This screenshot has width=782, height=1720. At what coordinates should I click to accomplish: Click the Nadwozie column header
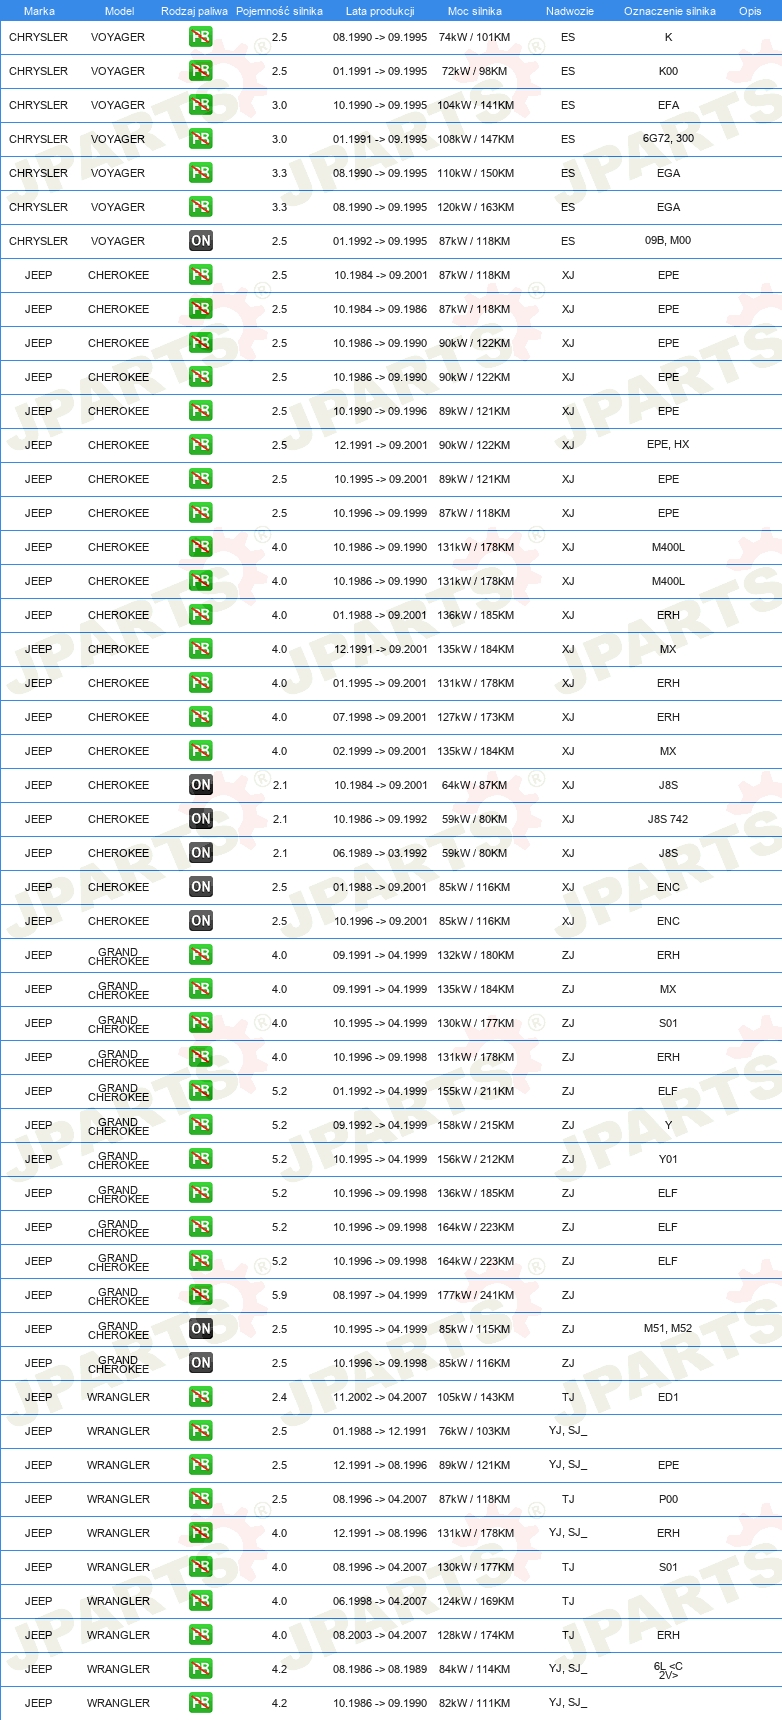569,11
